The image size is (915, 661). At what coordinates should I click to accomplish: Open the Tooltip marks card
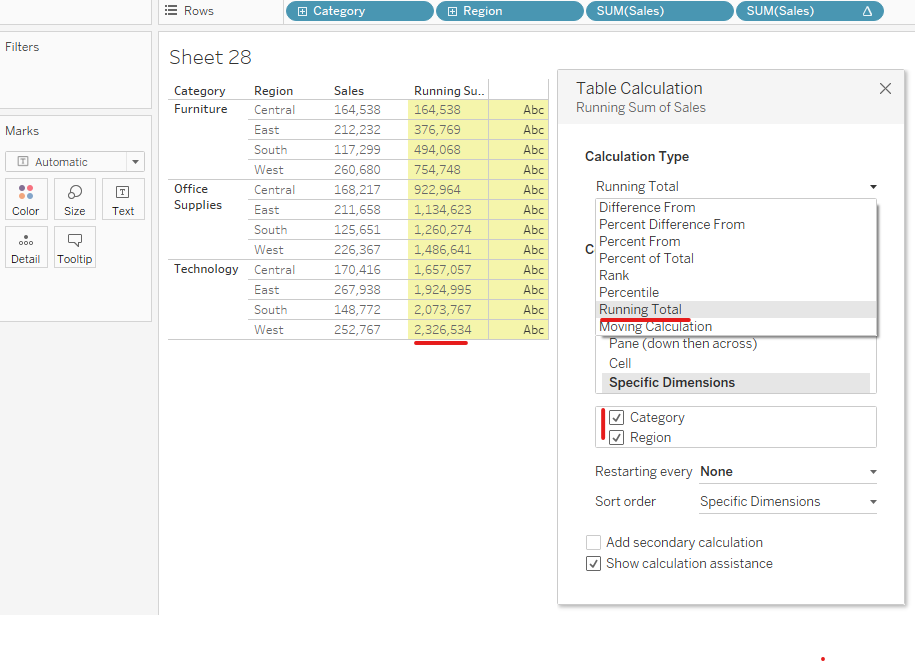pos(75,247)
